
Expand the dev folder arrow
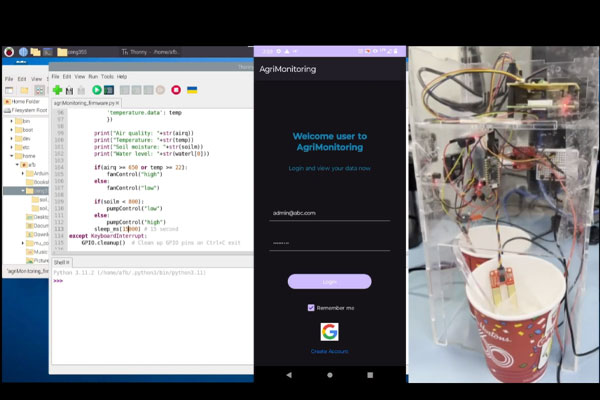coord(11,139)
